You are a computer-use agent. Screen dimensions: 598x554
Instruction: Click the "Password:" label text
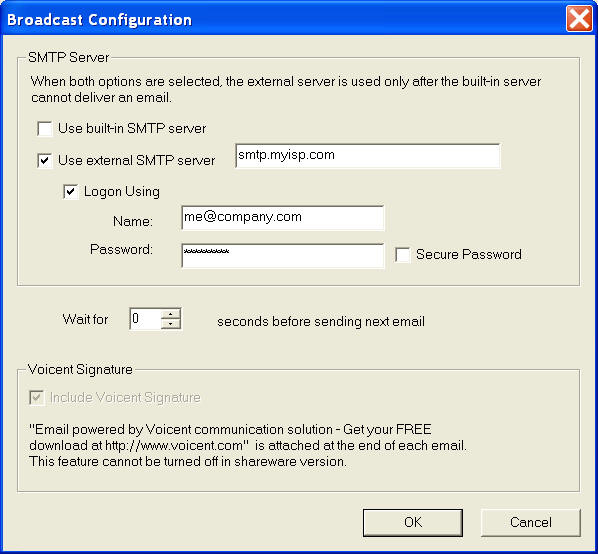tap(121, 249)
